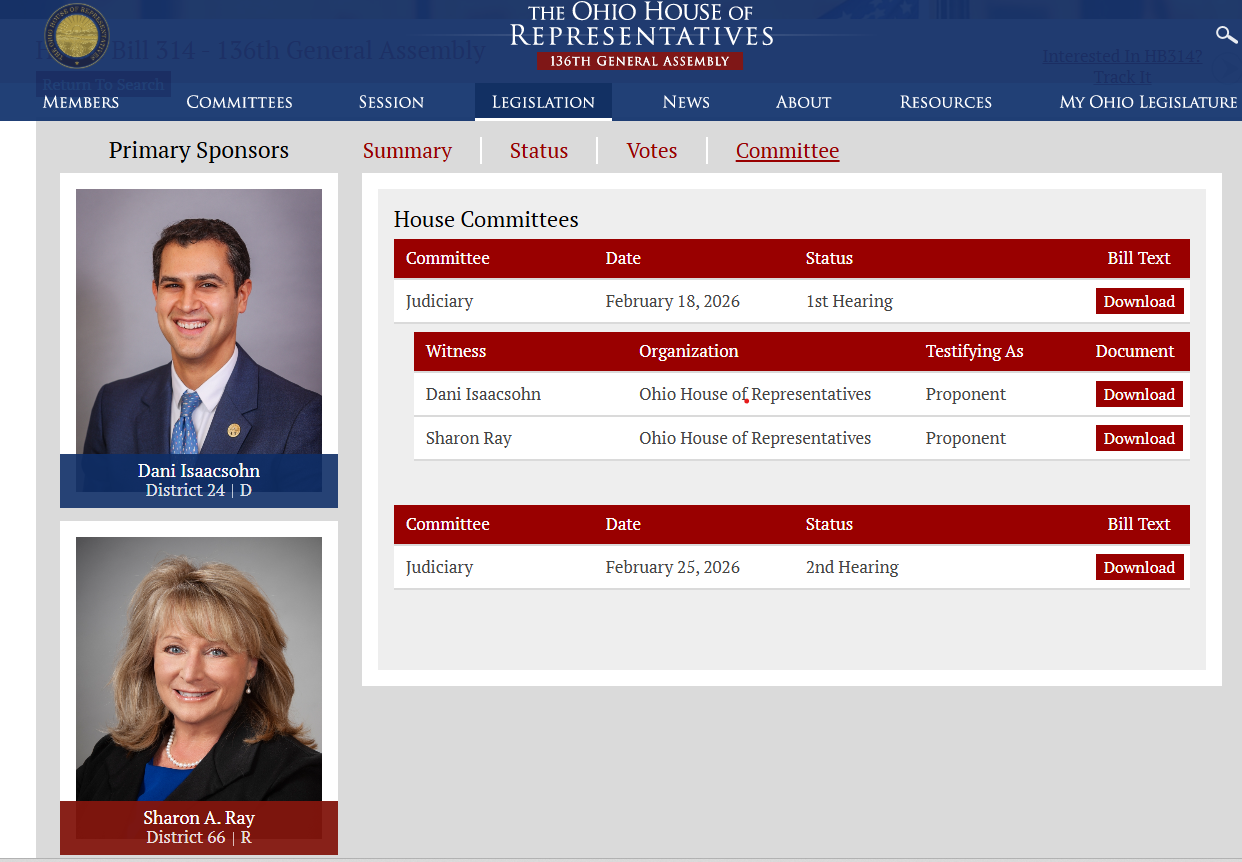Click the Sharon A. Ray District 66 caption
The width and height of the screenshot is (1242, 862).
pos(199,828)
